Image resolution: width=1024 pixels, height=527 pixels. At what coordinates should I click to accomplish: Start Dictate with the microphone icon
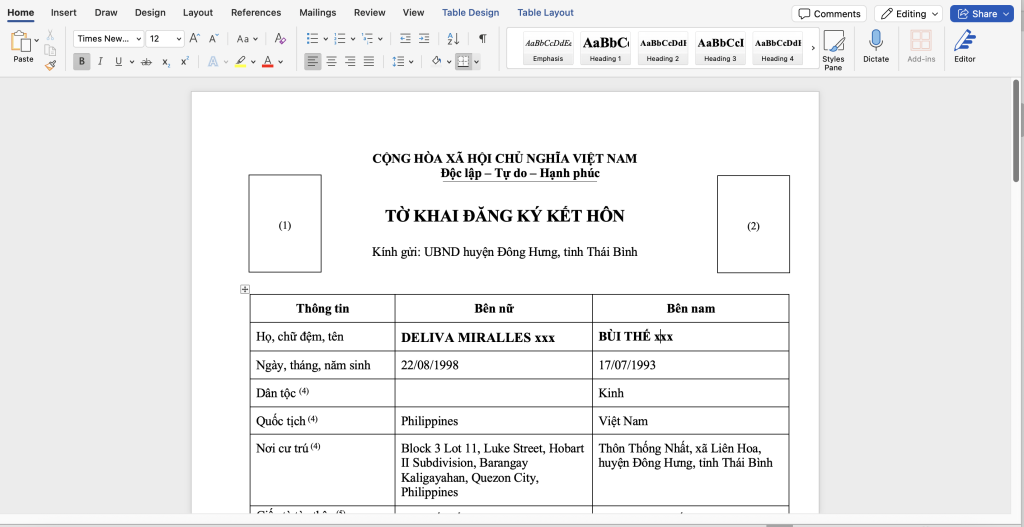pyautogui.click(x=876, y=46)
